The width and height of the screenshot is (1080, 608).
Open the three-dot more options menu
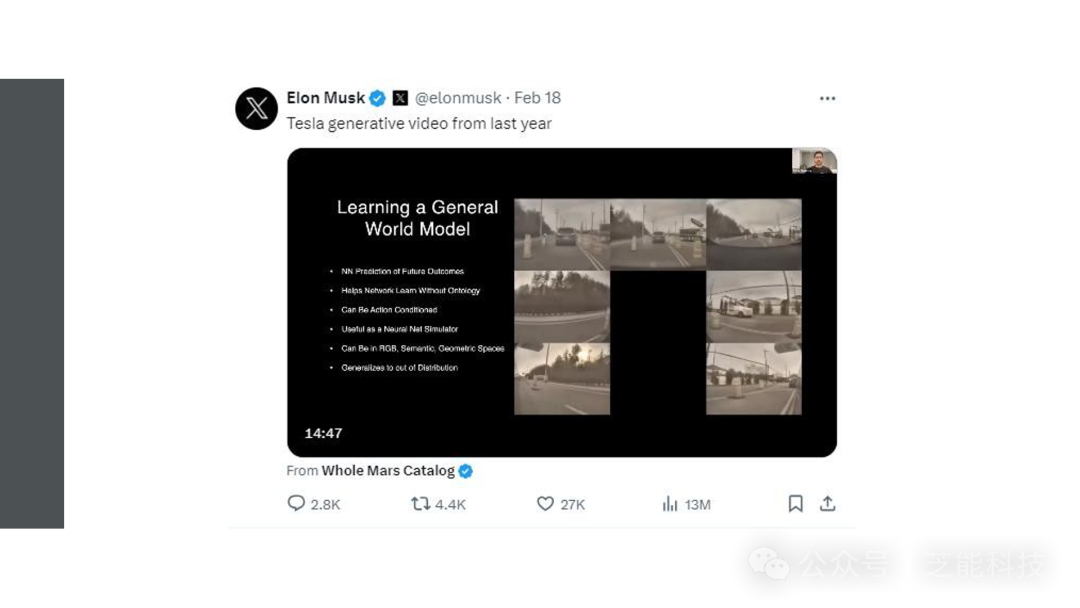(x=827, y=98)
